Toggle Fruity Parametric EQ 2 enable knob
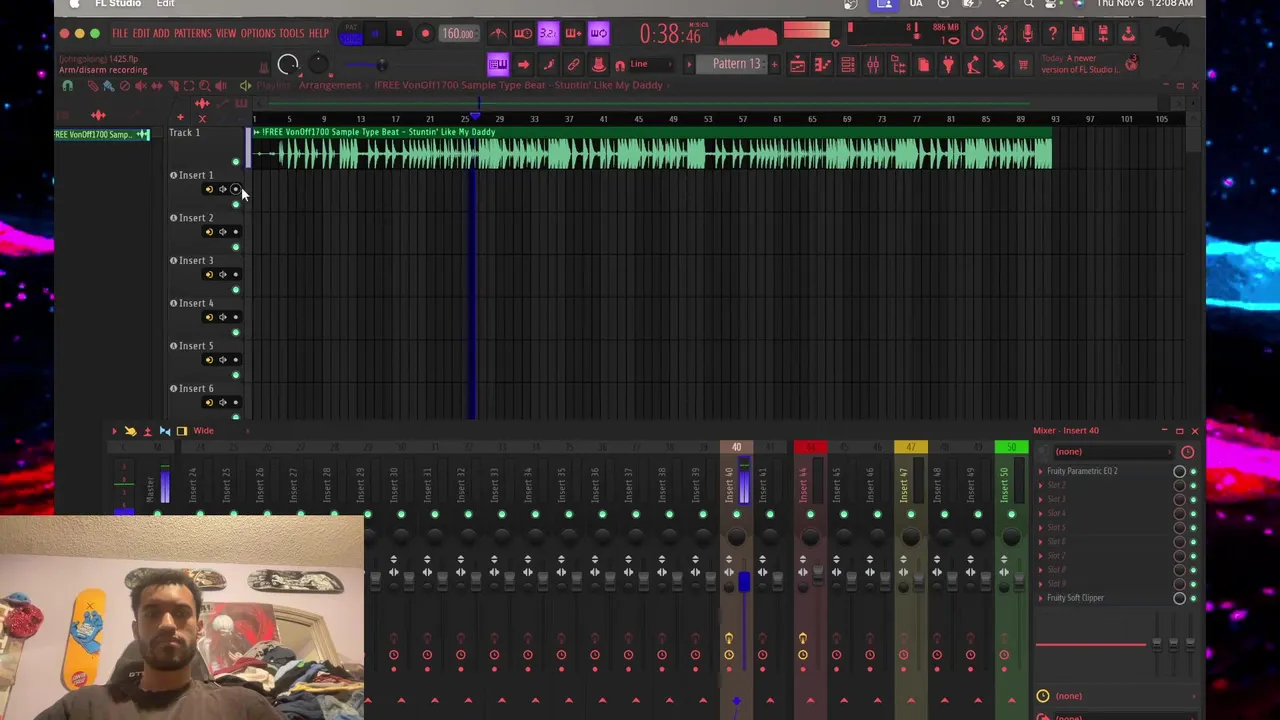The height and width of the screenshot is (720, 1280). pos(1179,471)
